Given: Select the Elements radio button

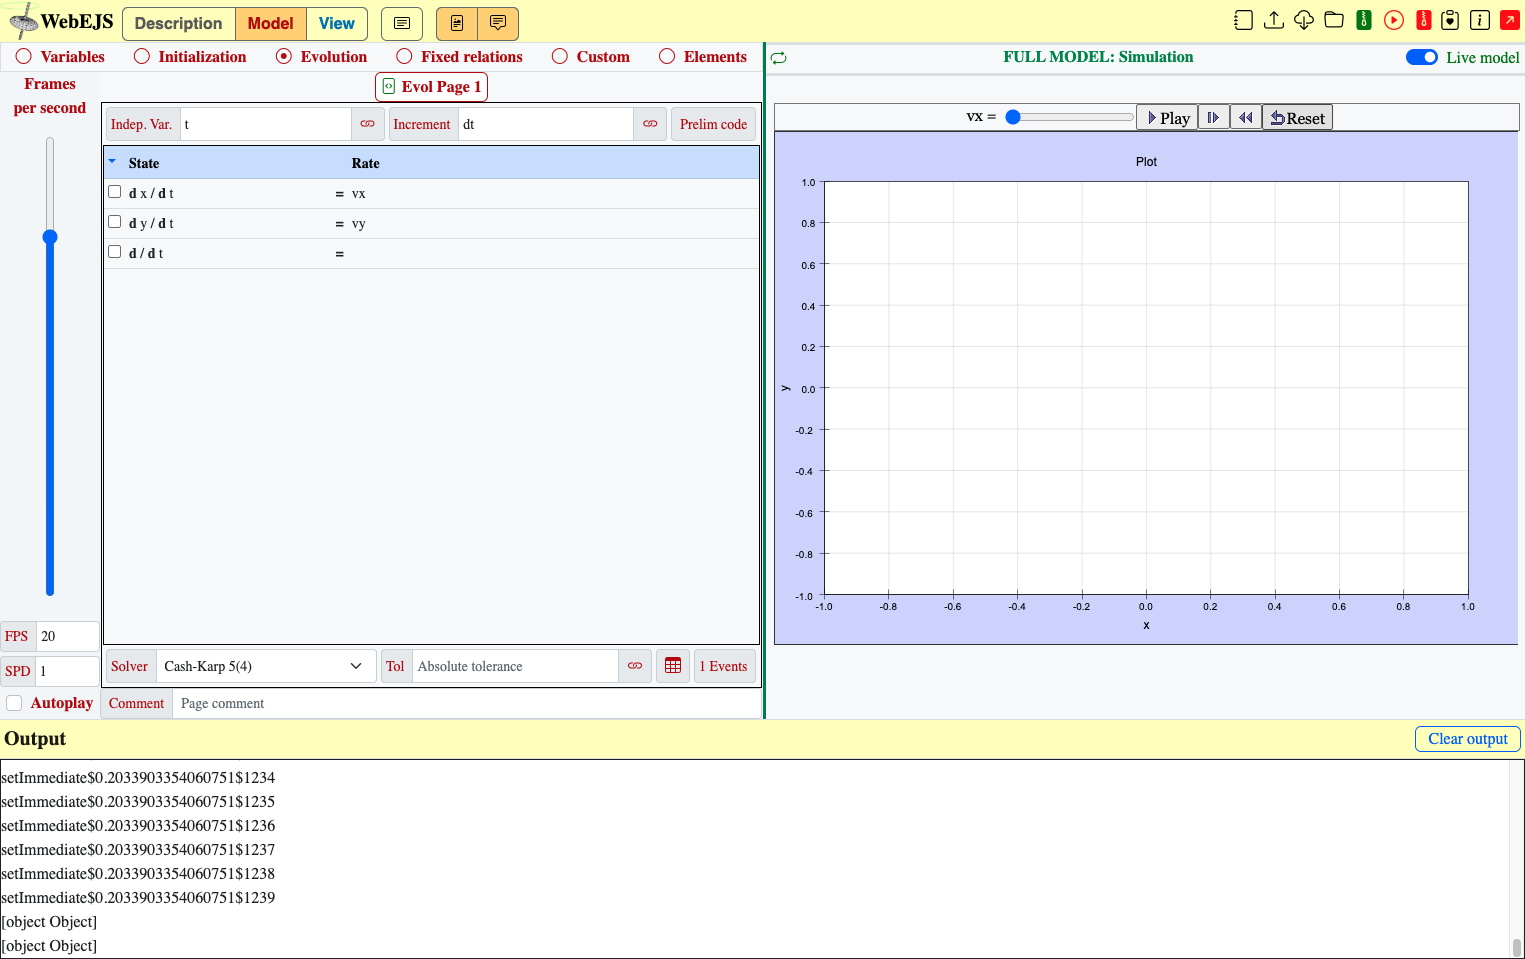Looking at the screenshot, I should coord(667,56).
